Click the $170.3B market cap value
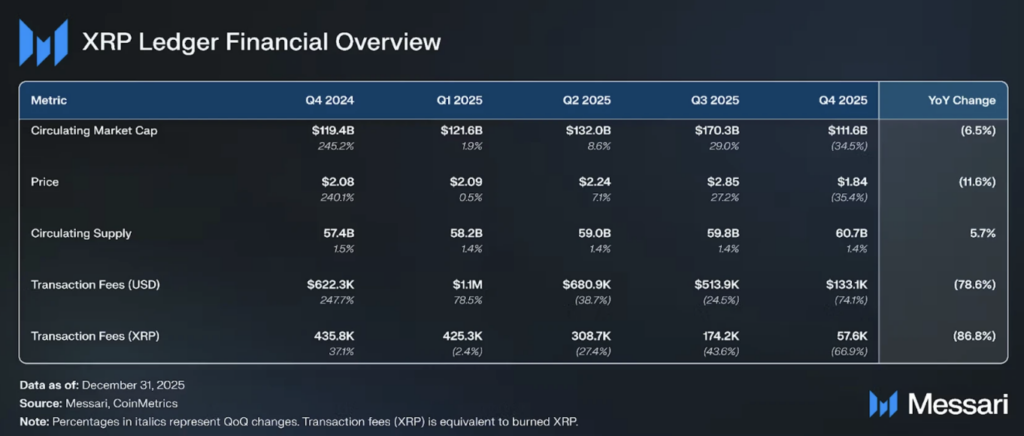 pyautogui.click(x=717, y=130)
